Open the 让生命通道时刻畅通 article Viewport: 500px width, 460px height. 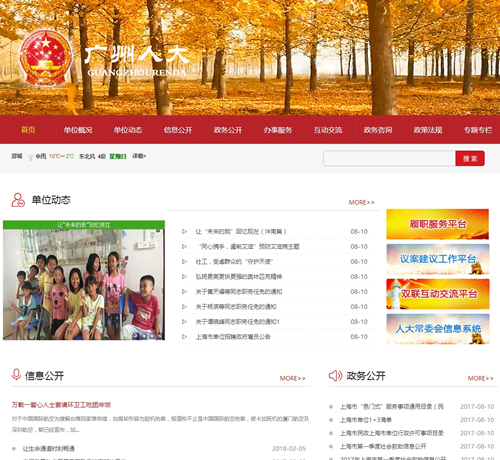[49, 449]
